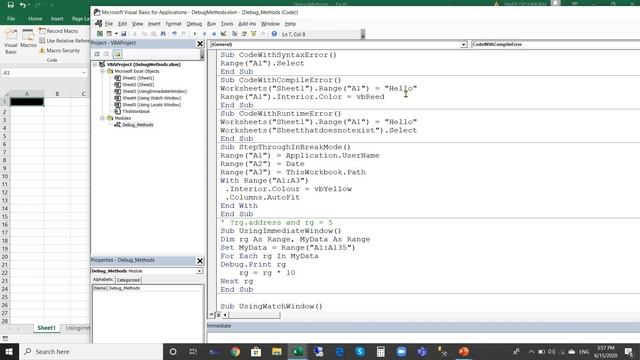The width and height of the screenshot is (640, 360).
Task: Click the Redo arrow in VBA toolbar
Action: click(184, 34)
